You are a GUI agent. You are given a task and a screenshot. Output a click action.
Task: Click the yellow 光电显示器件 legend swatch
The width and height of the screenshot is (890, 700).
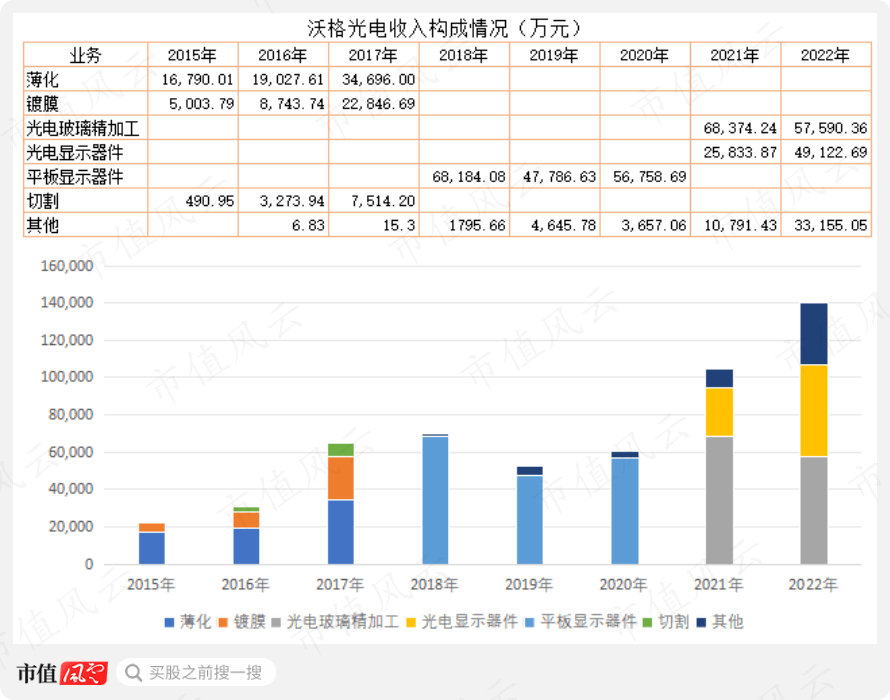pos(411,623)
